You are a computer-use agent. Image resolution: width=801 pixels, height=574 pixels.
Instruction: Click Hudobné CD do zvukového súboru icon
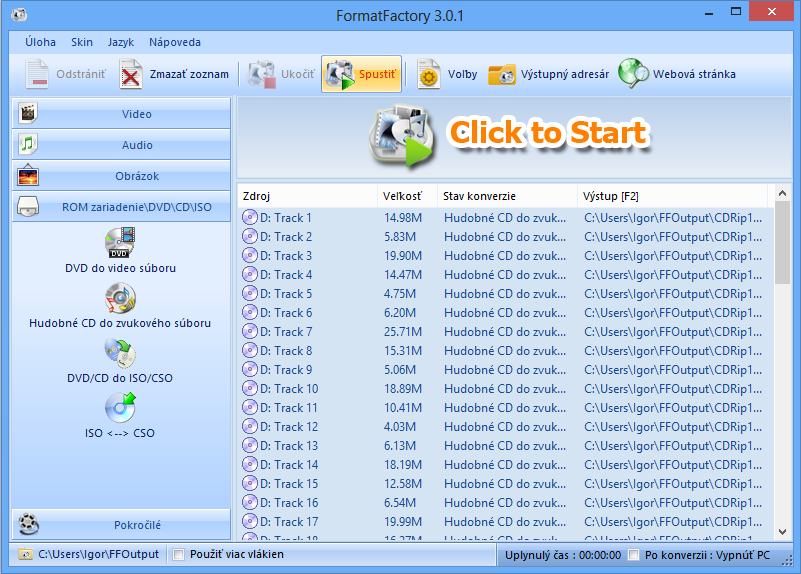120,298
